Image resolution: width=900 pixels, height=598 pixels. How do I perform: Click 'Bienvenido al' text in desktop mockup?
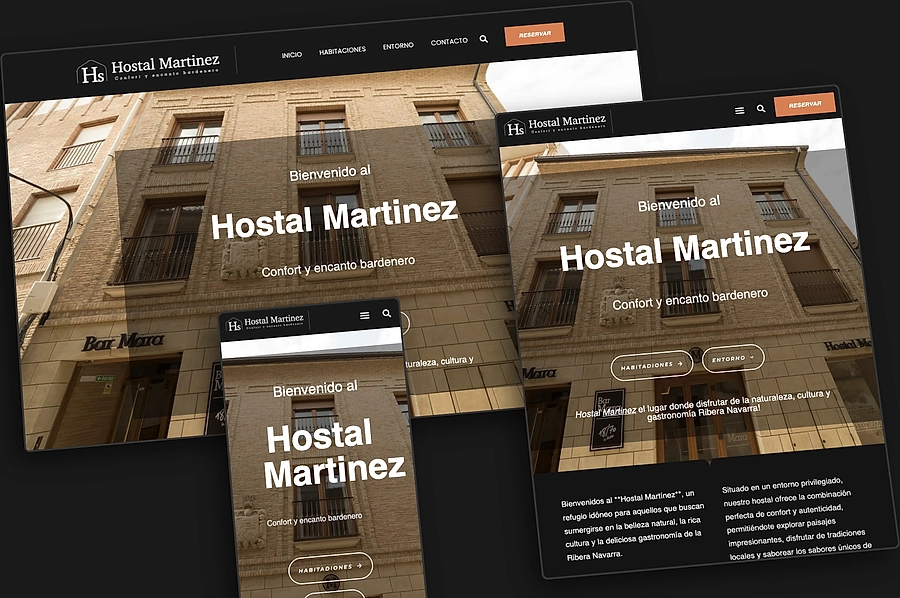330,173
